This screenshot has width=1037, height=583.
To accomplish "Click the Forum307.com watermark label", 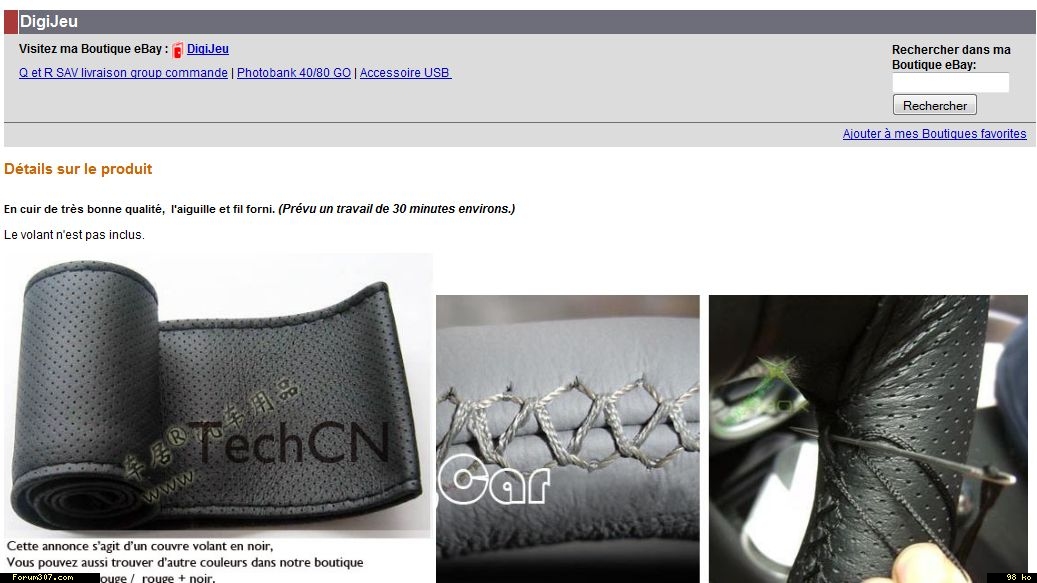I will [x=44, y=578].
